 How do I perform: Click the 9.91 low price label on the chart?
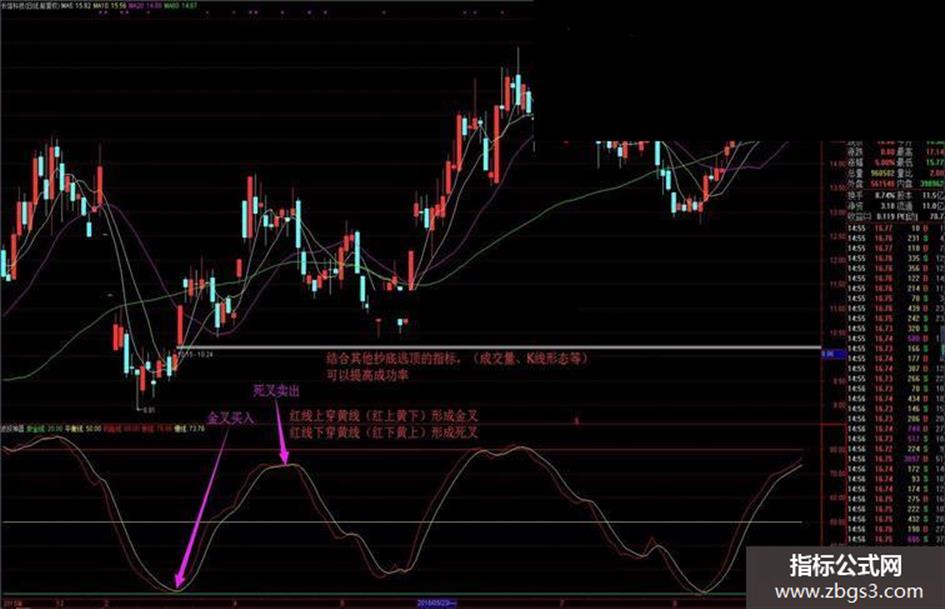(148, 410)
